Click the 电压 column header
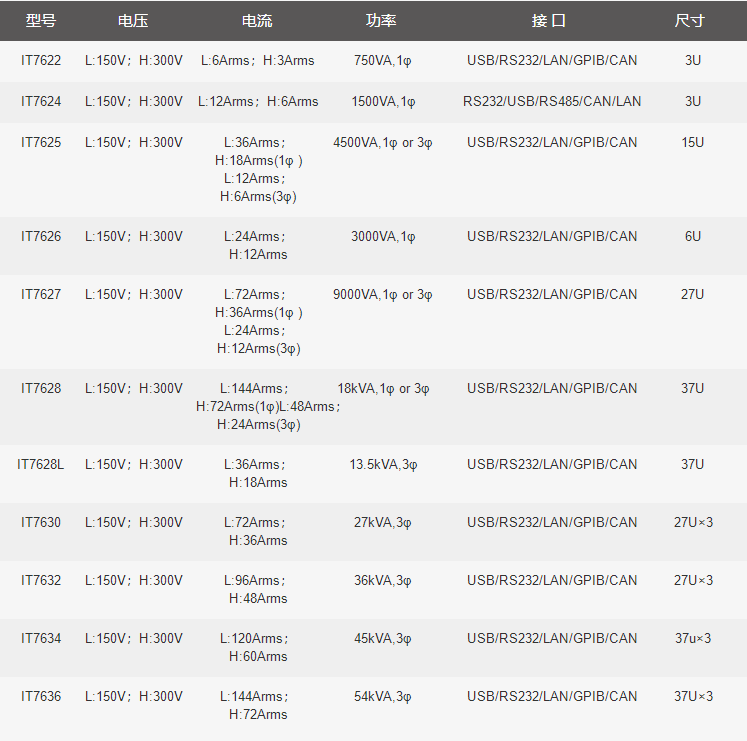Image resolution: width=747 pixels, height=741 pixels. pos(133,20)
